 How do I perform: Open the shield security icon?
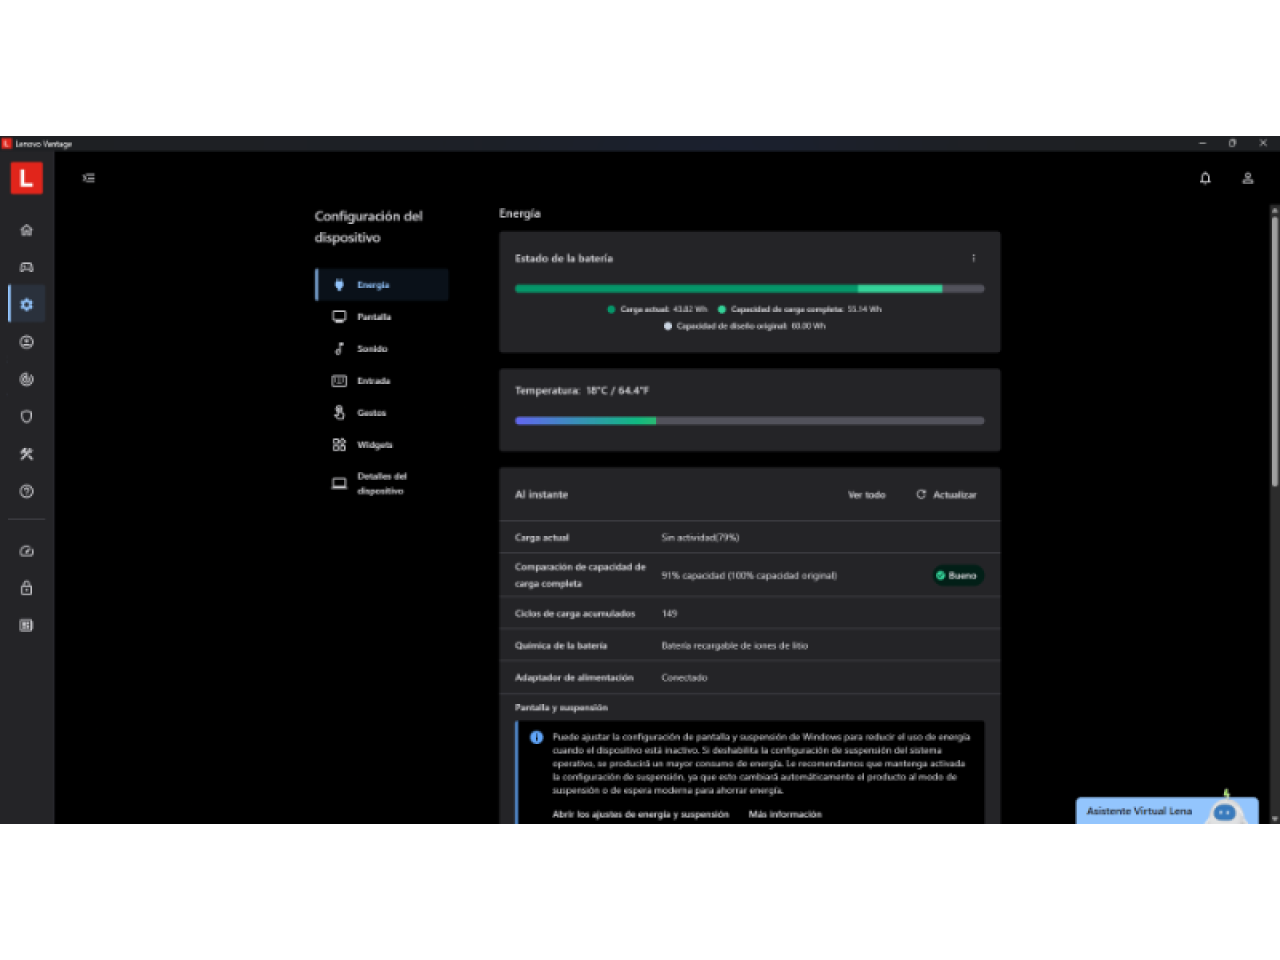pyautogui.click(x=27, y=417)
